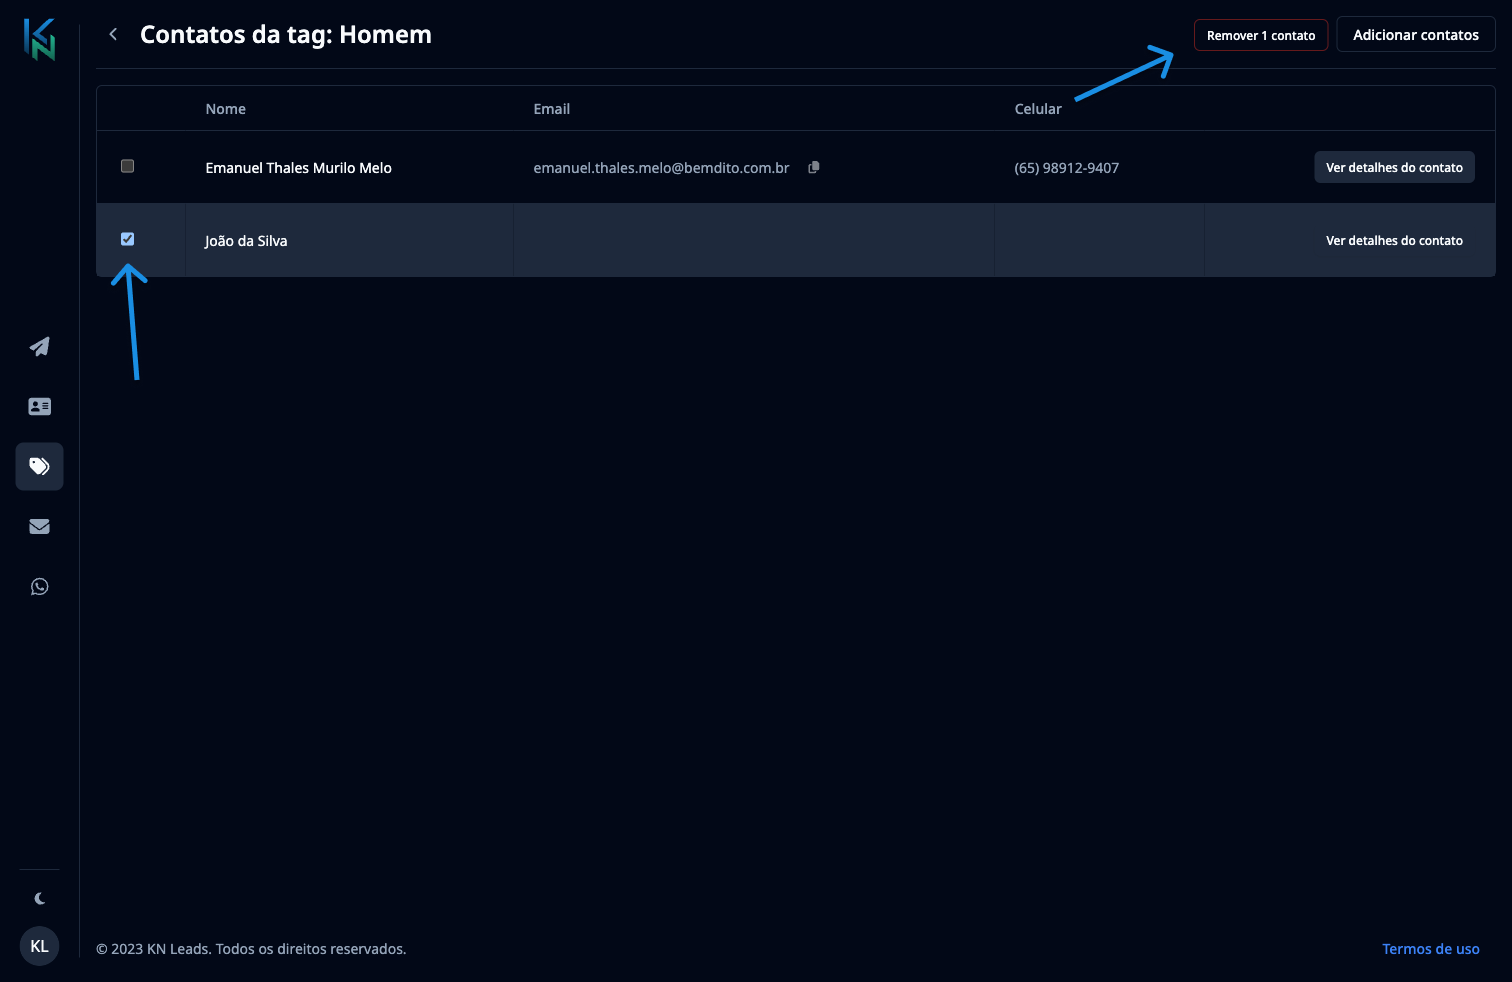
Task: Open the contacts card icon in sidebar
Action: coord(40,406)
